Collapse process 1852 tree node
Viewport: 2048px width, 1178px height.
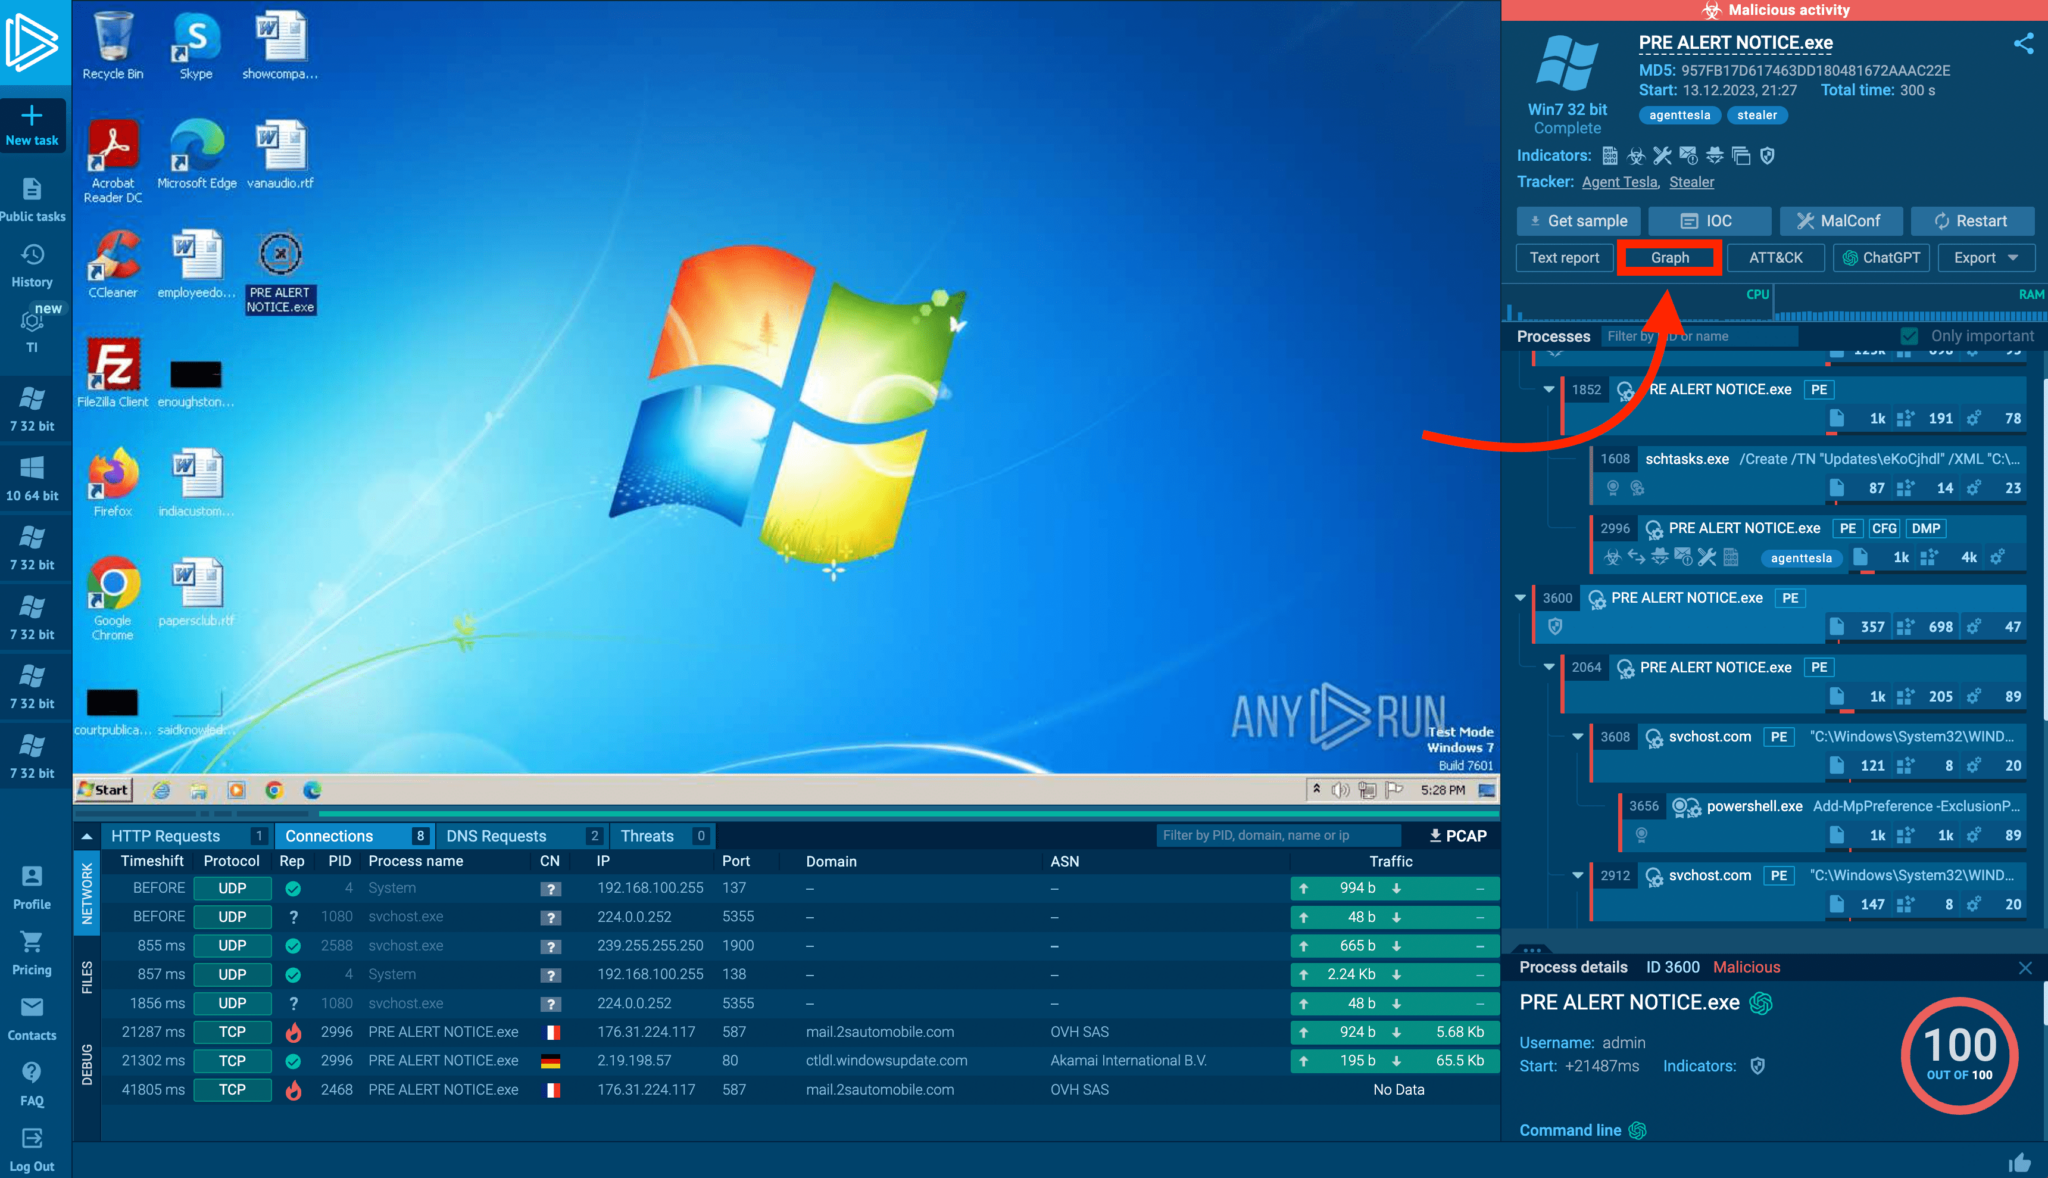(x=1549, y=389)
